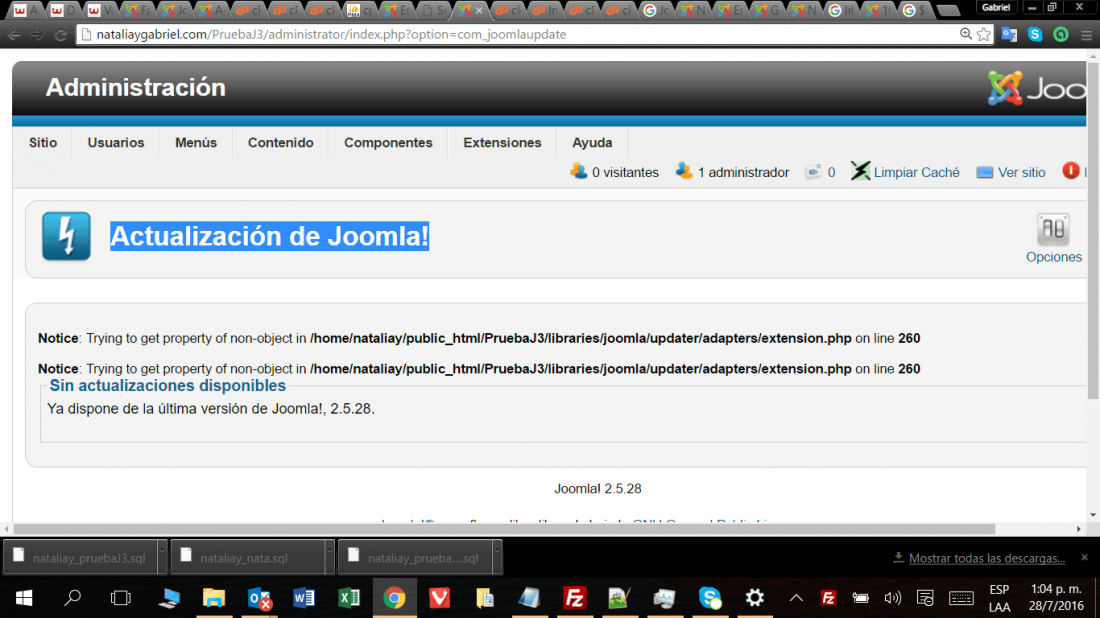
Task: Open Task View in taskbar
Action: [121, 598]
